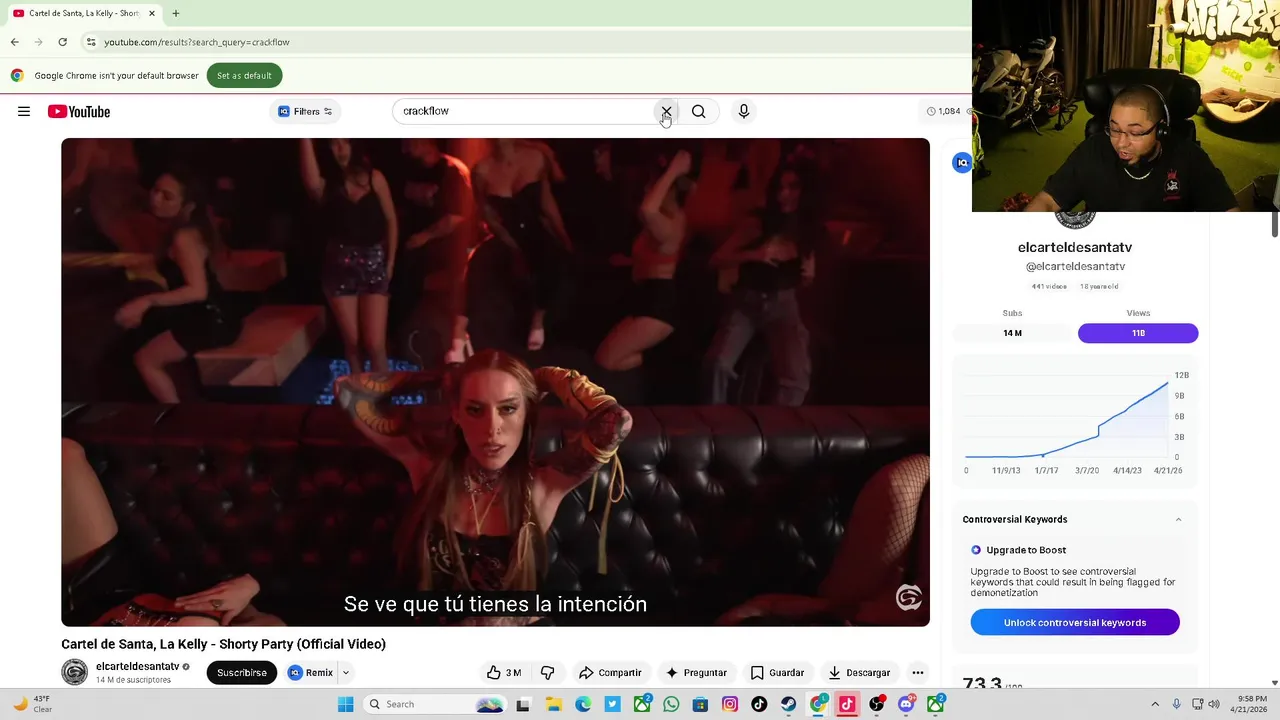Select the Subs 14 M stat tab
This screenshot has width=1280, height=720.
click(x=1012, y=333)
